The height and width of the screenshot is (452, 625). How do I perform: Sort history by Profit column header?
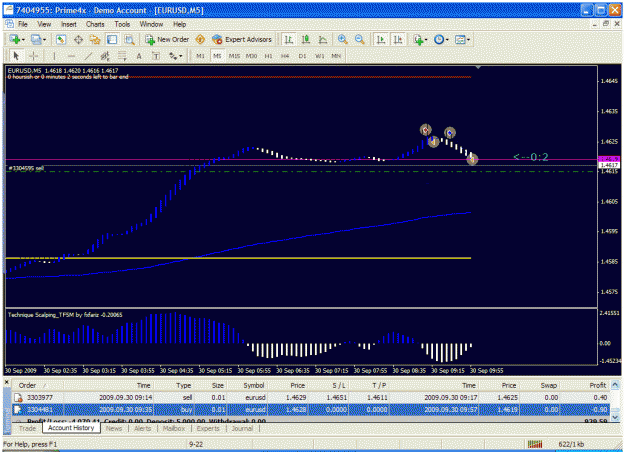597,385
